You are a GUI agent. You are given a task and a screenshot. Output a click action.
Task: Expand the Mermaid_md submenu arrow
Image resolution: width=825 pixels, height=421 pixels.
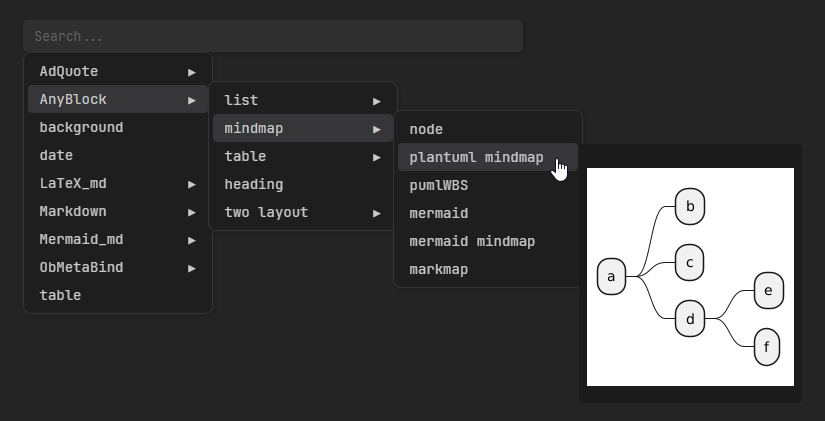pos(192,240)
